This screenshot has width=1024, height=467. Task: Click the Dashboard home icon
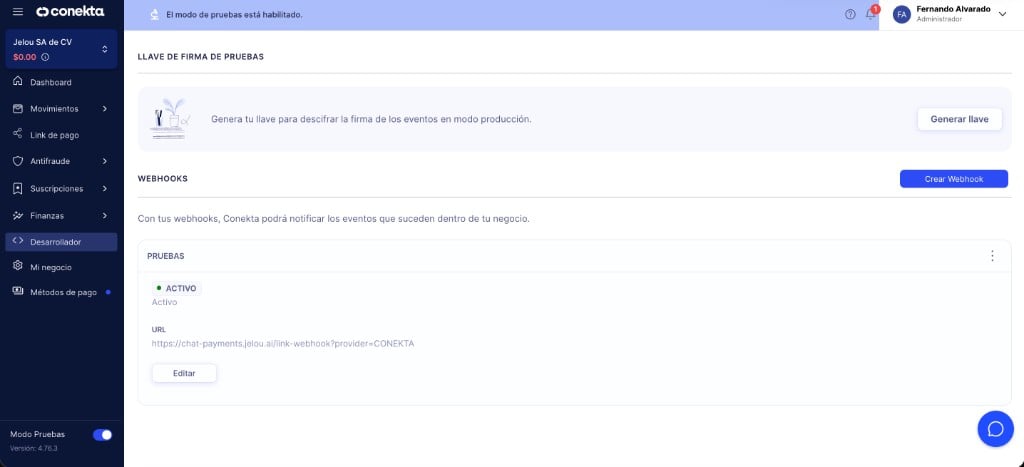(x=18, y=82)
